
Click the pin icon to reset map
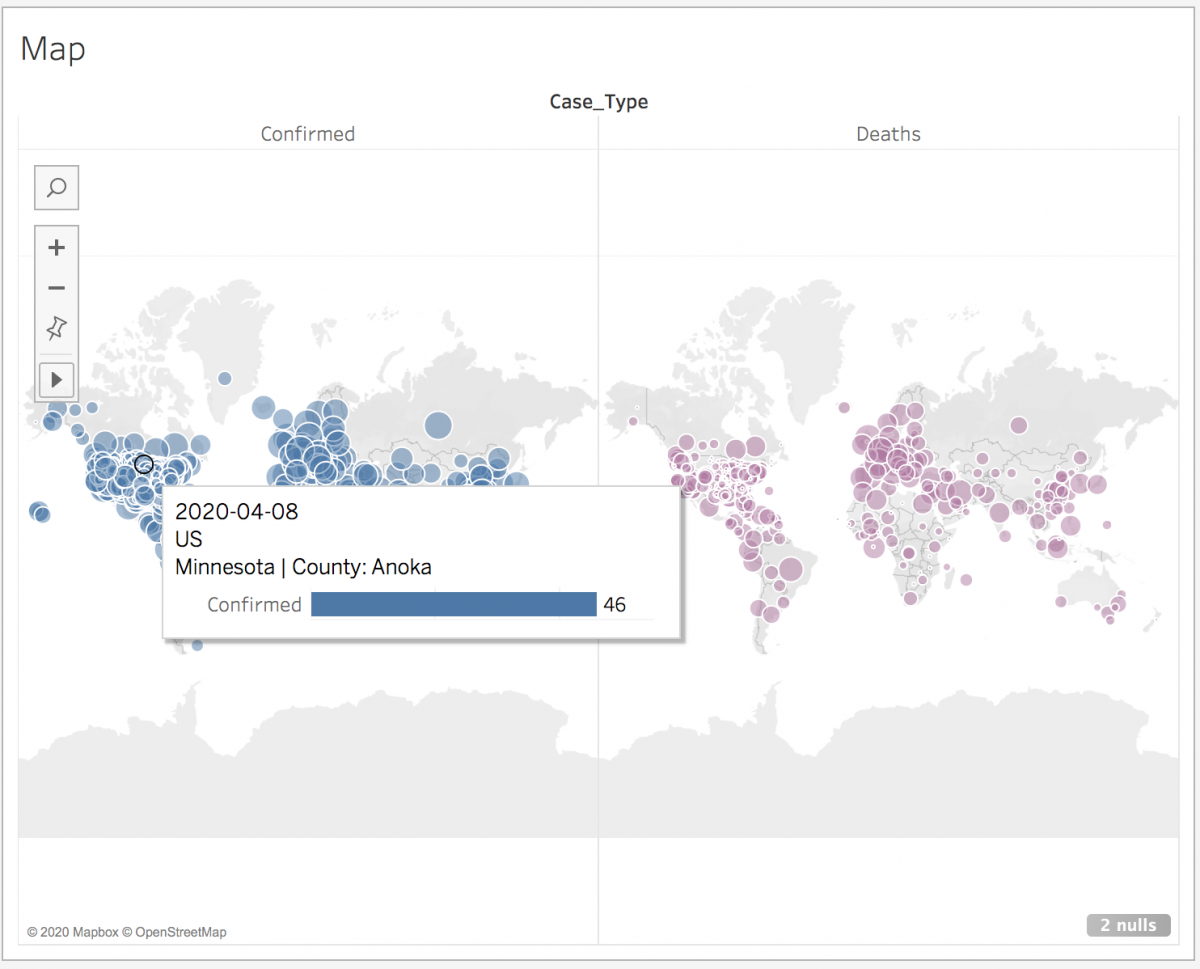click(x=56, y=328)
